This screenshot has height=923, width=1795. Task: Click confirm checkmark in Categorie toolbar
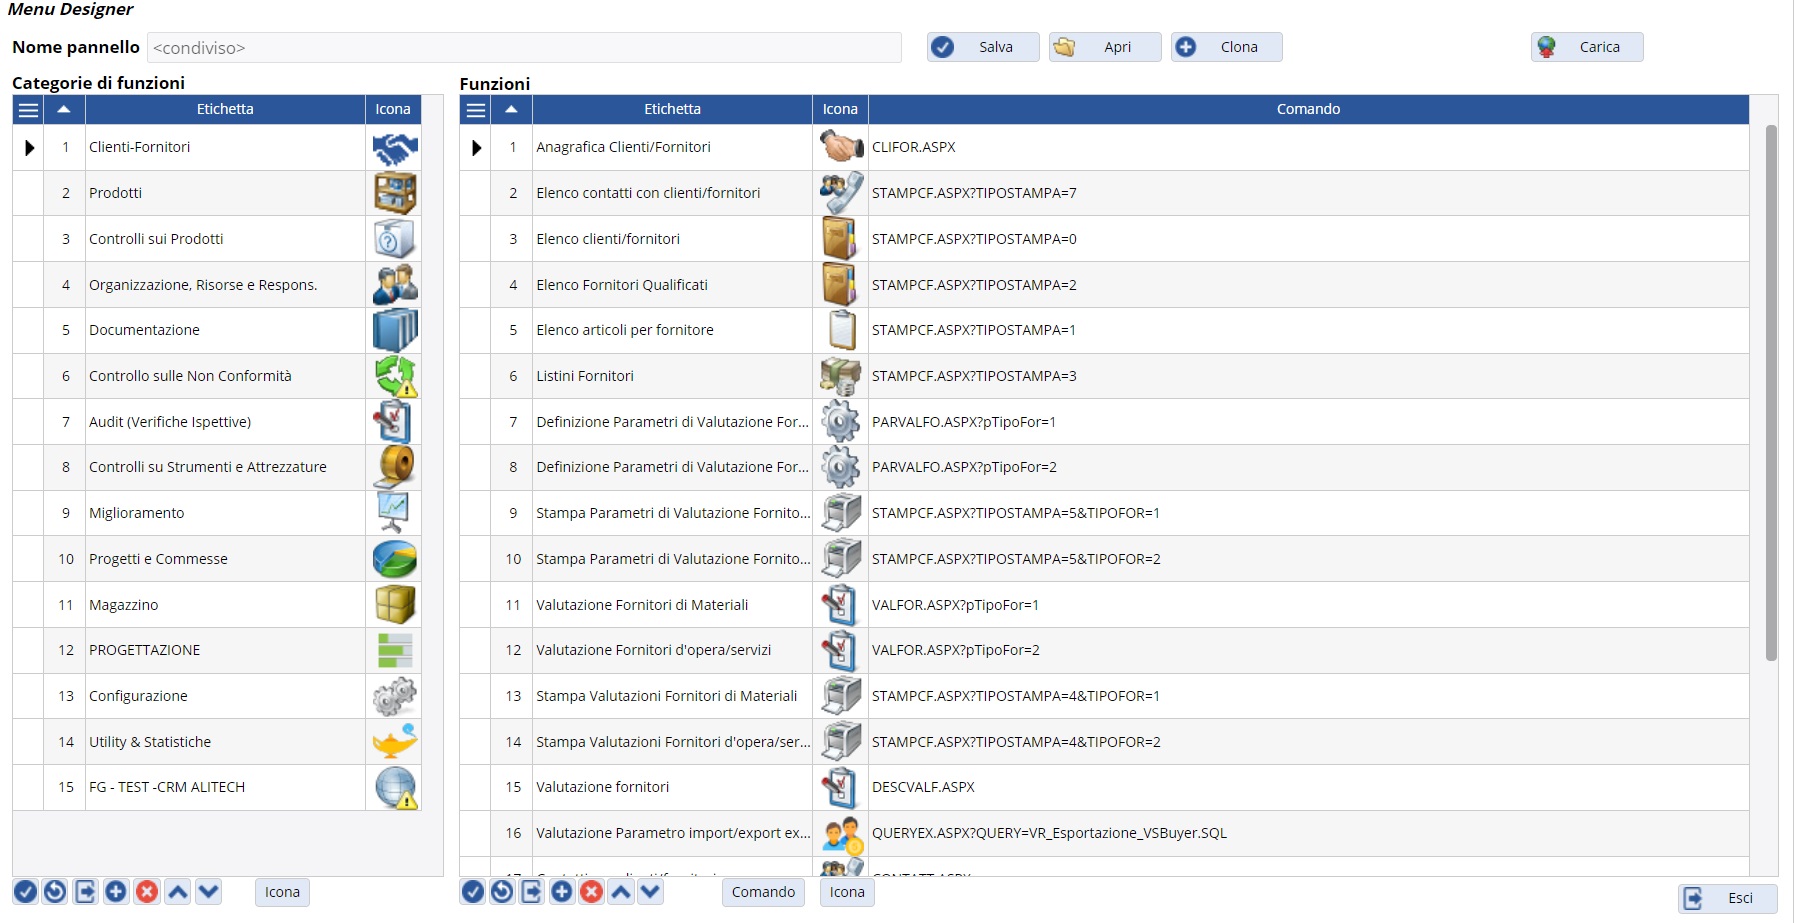click(26, 892)
